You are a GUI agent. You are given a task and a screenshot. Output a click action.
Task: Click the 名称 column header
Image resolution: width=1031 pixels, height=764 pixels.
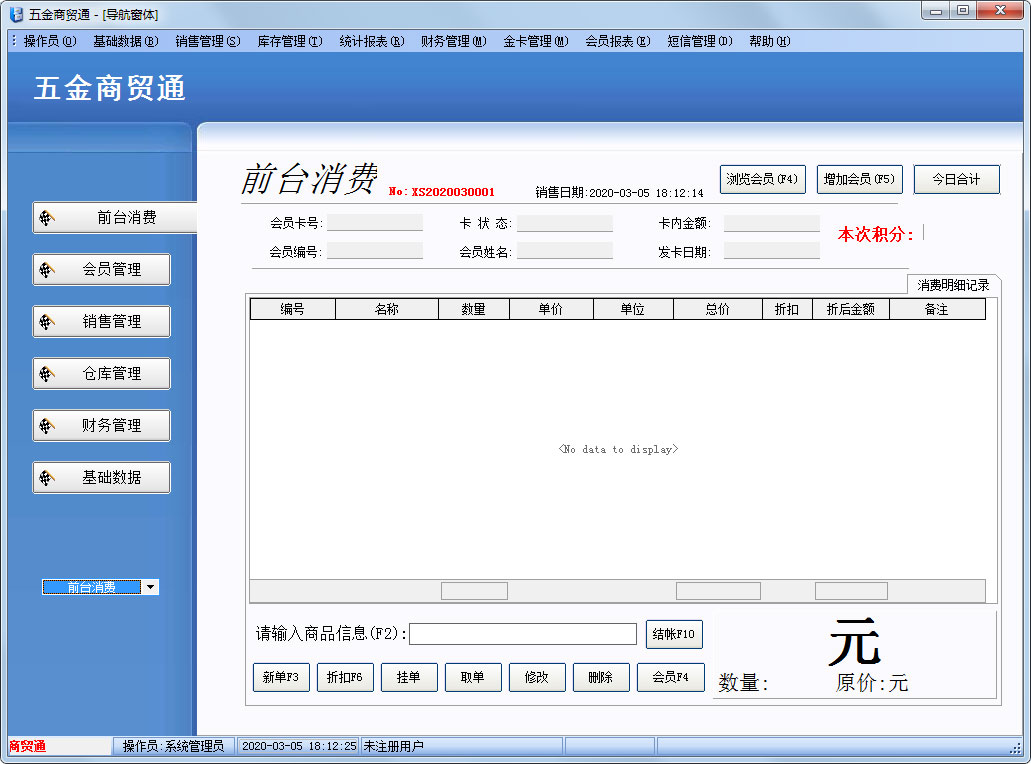(387, 309)
